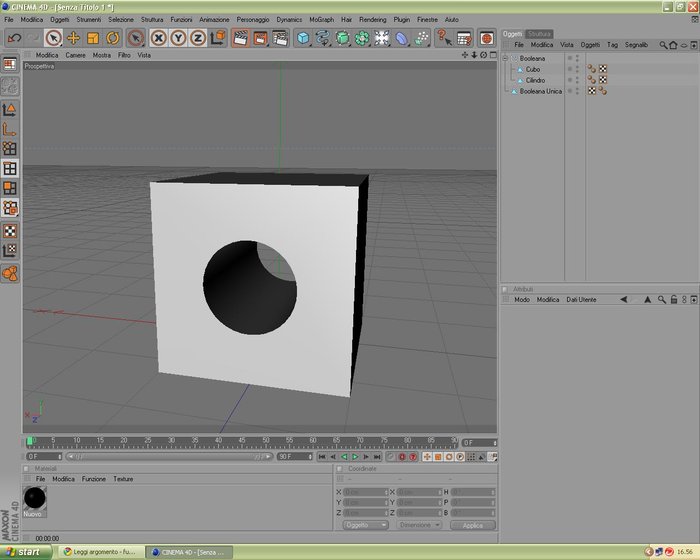
Task: Open the Dimensione dropdown
Action: coord(419,525)
